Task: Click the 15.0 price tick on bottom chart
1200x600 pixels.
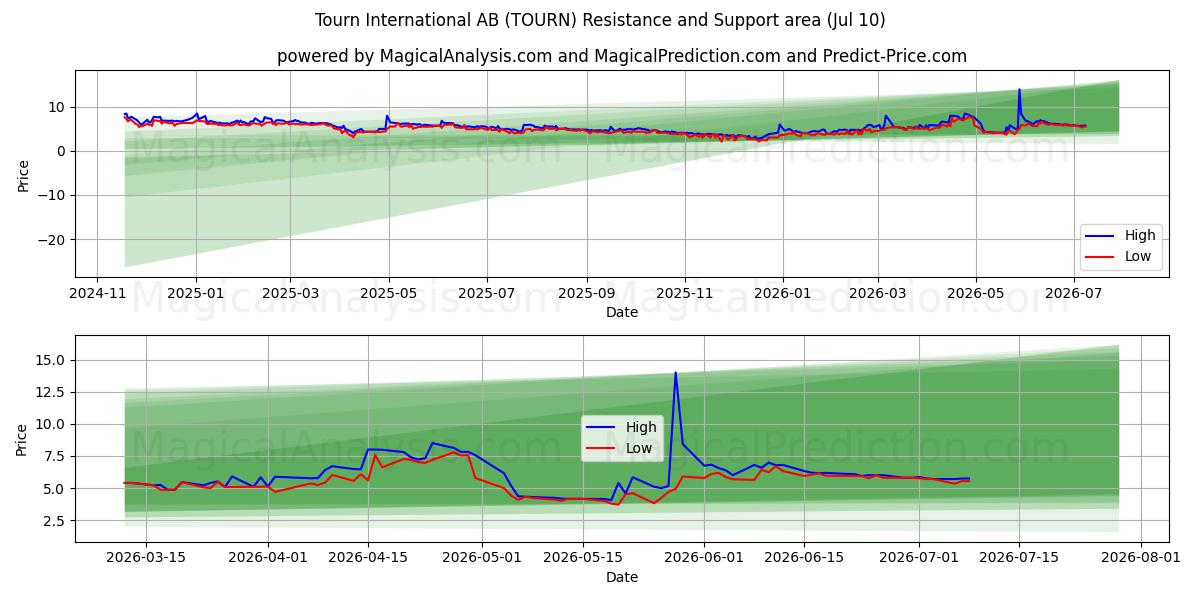Action: [x=52, y=360]
